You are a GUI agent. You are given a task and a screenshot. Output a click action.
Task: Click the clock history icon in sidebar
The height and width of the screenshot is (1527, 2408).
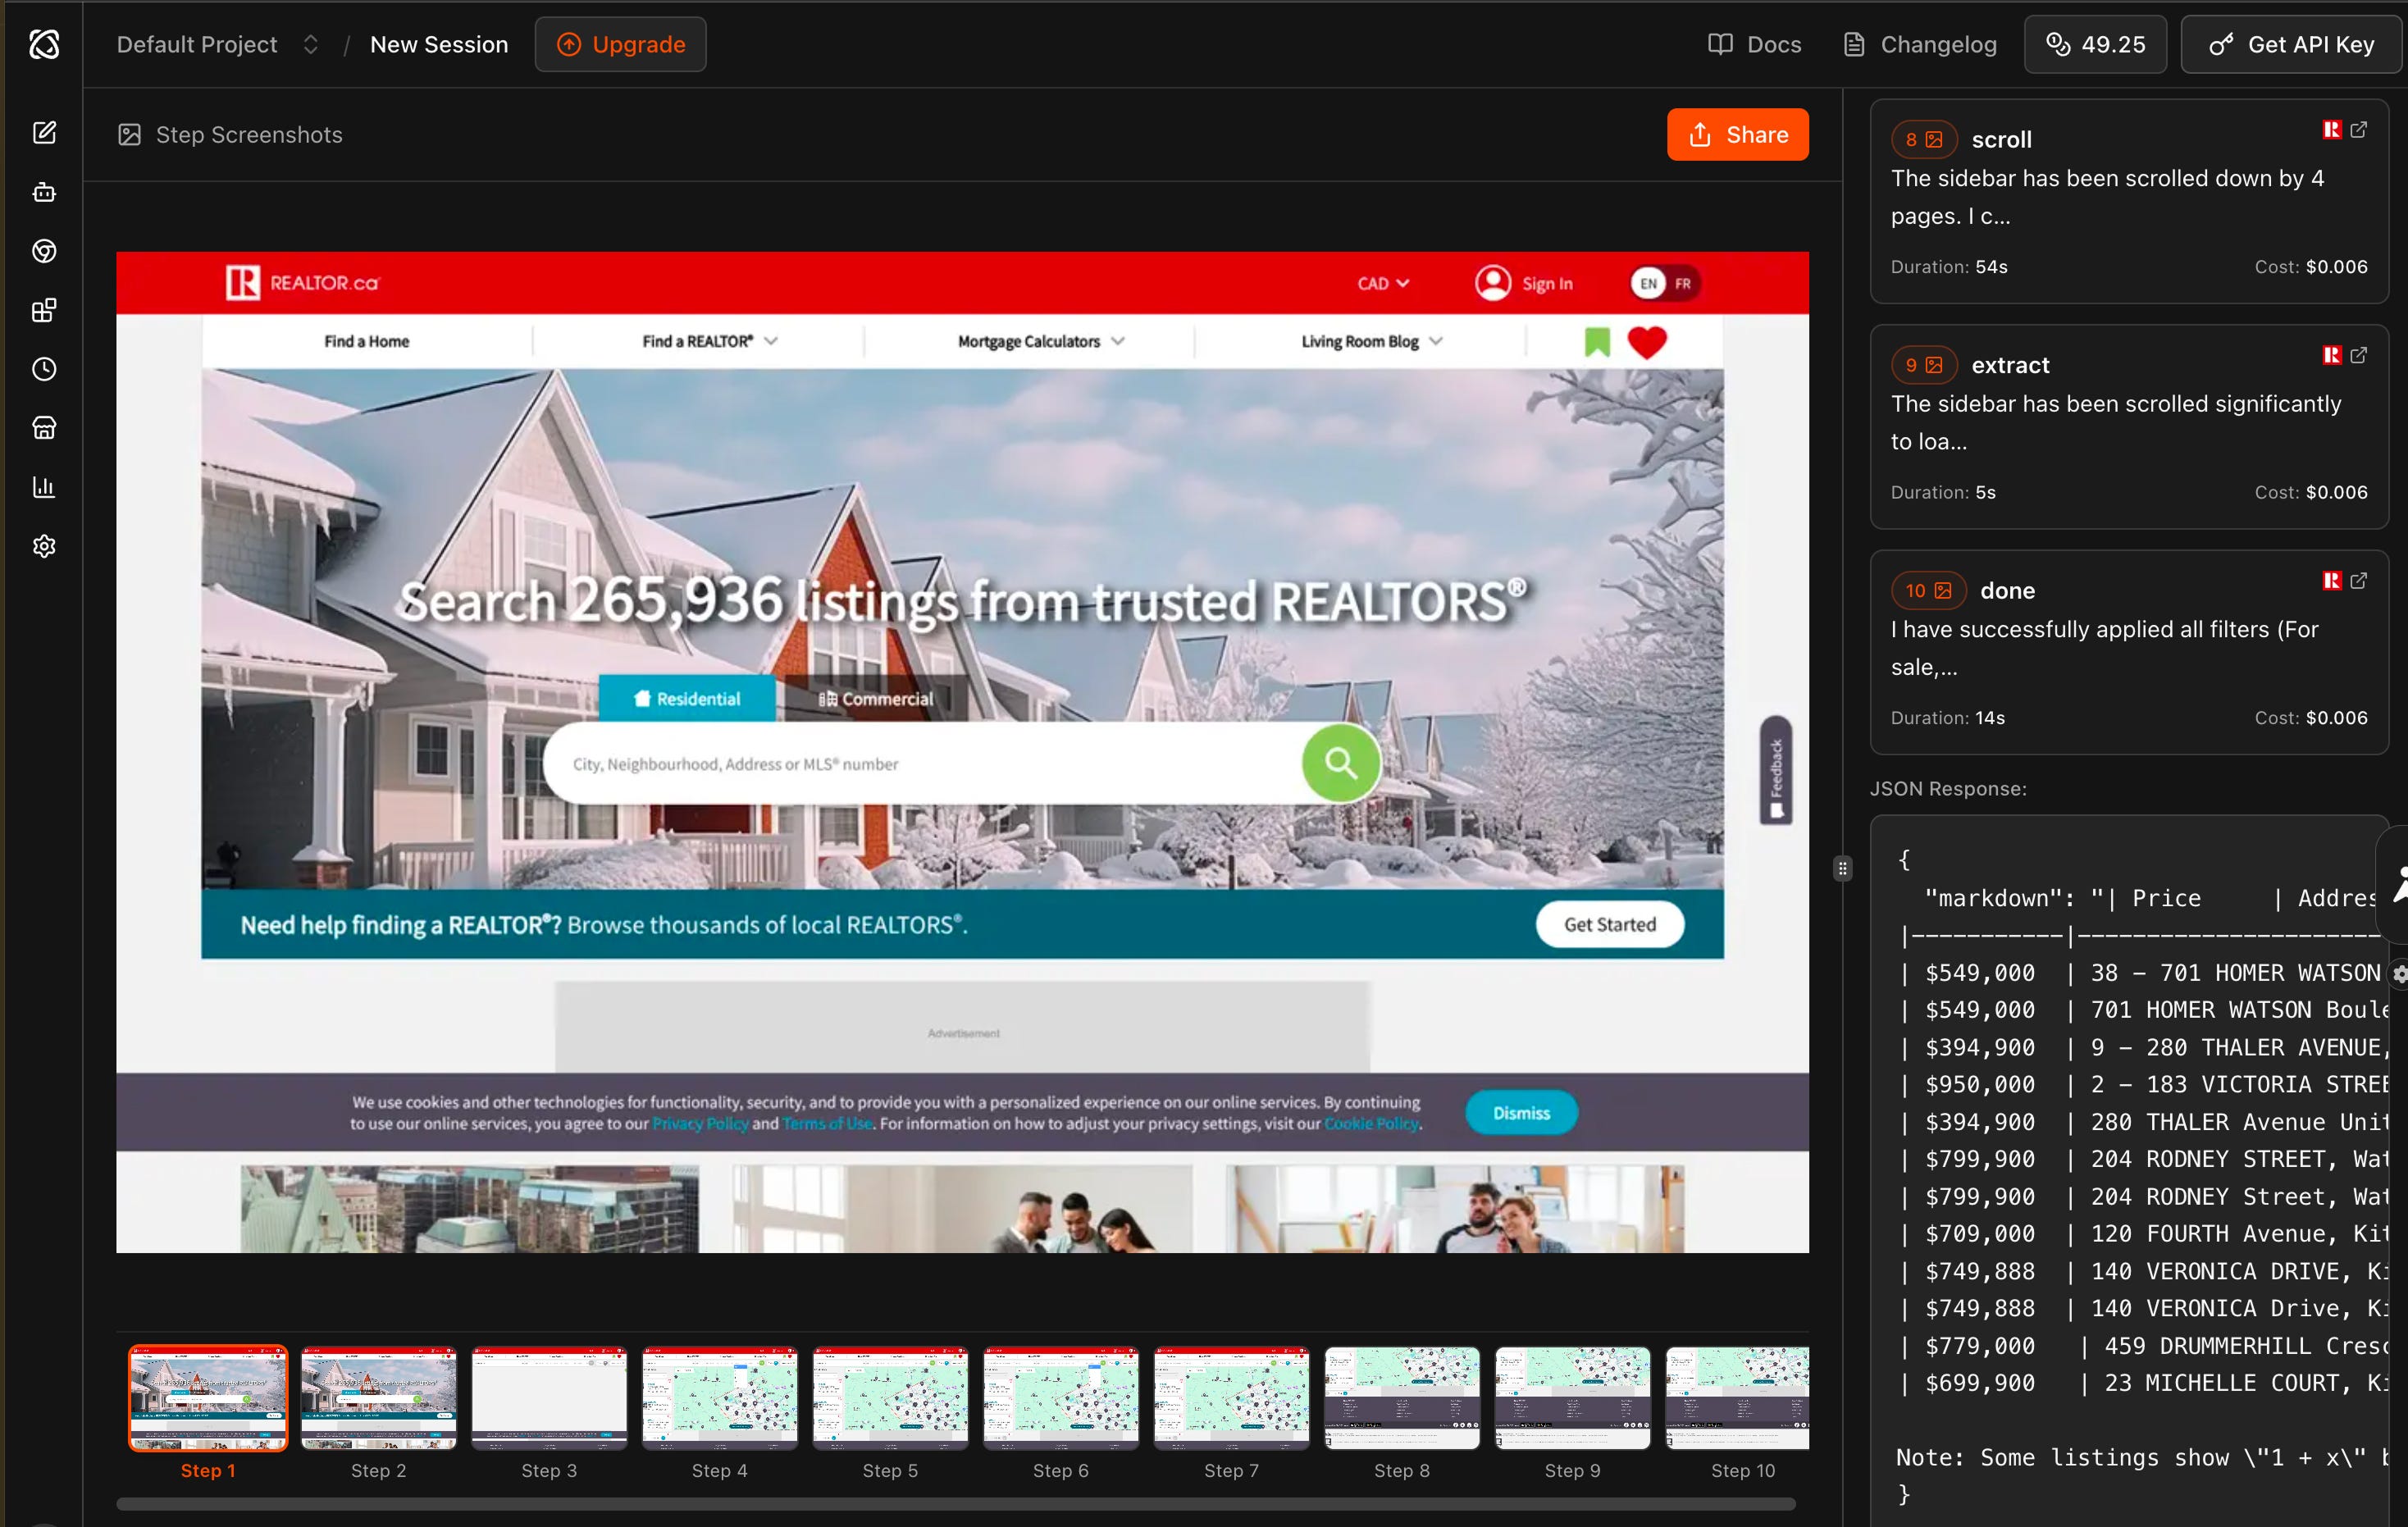click(44, 369)
